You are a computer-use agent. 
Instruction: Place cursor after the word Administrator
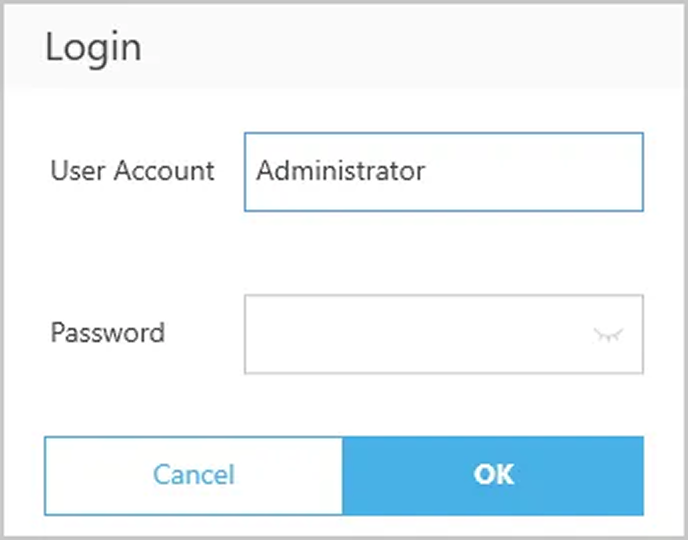[428, 171]
